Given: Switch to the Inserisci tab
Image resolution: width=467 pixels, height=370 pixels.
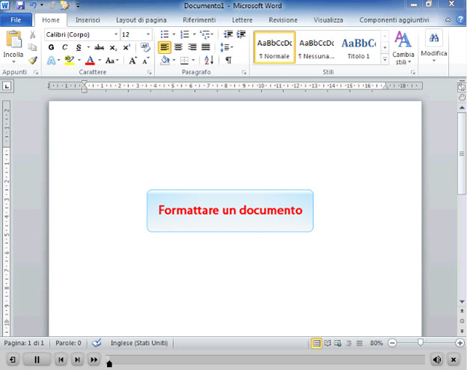Looking at the screenshot, I should point(88,20).
